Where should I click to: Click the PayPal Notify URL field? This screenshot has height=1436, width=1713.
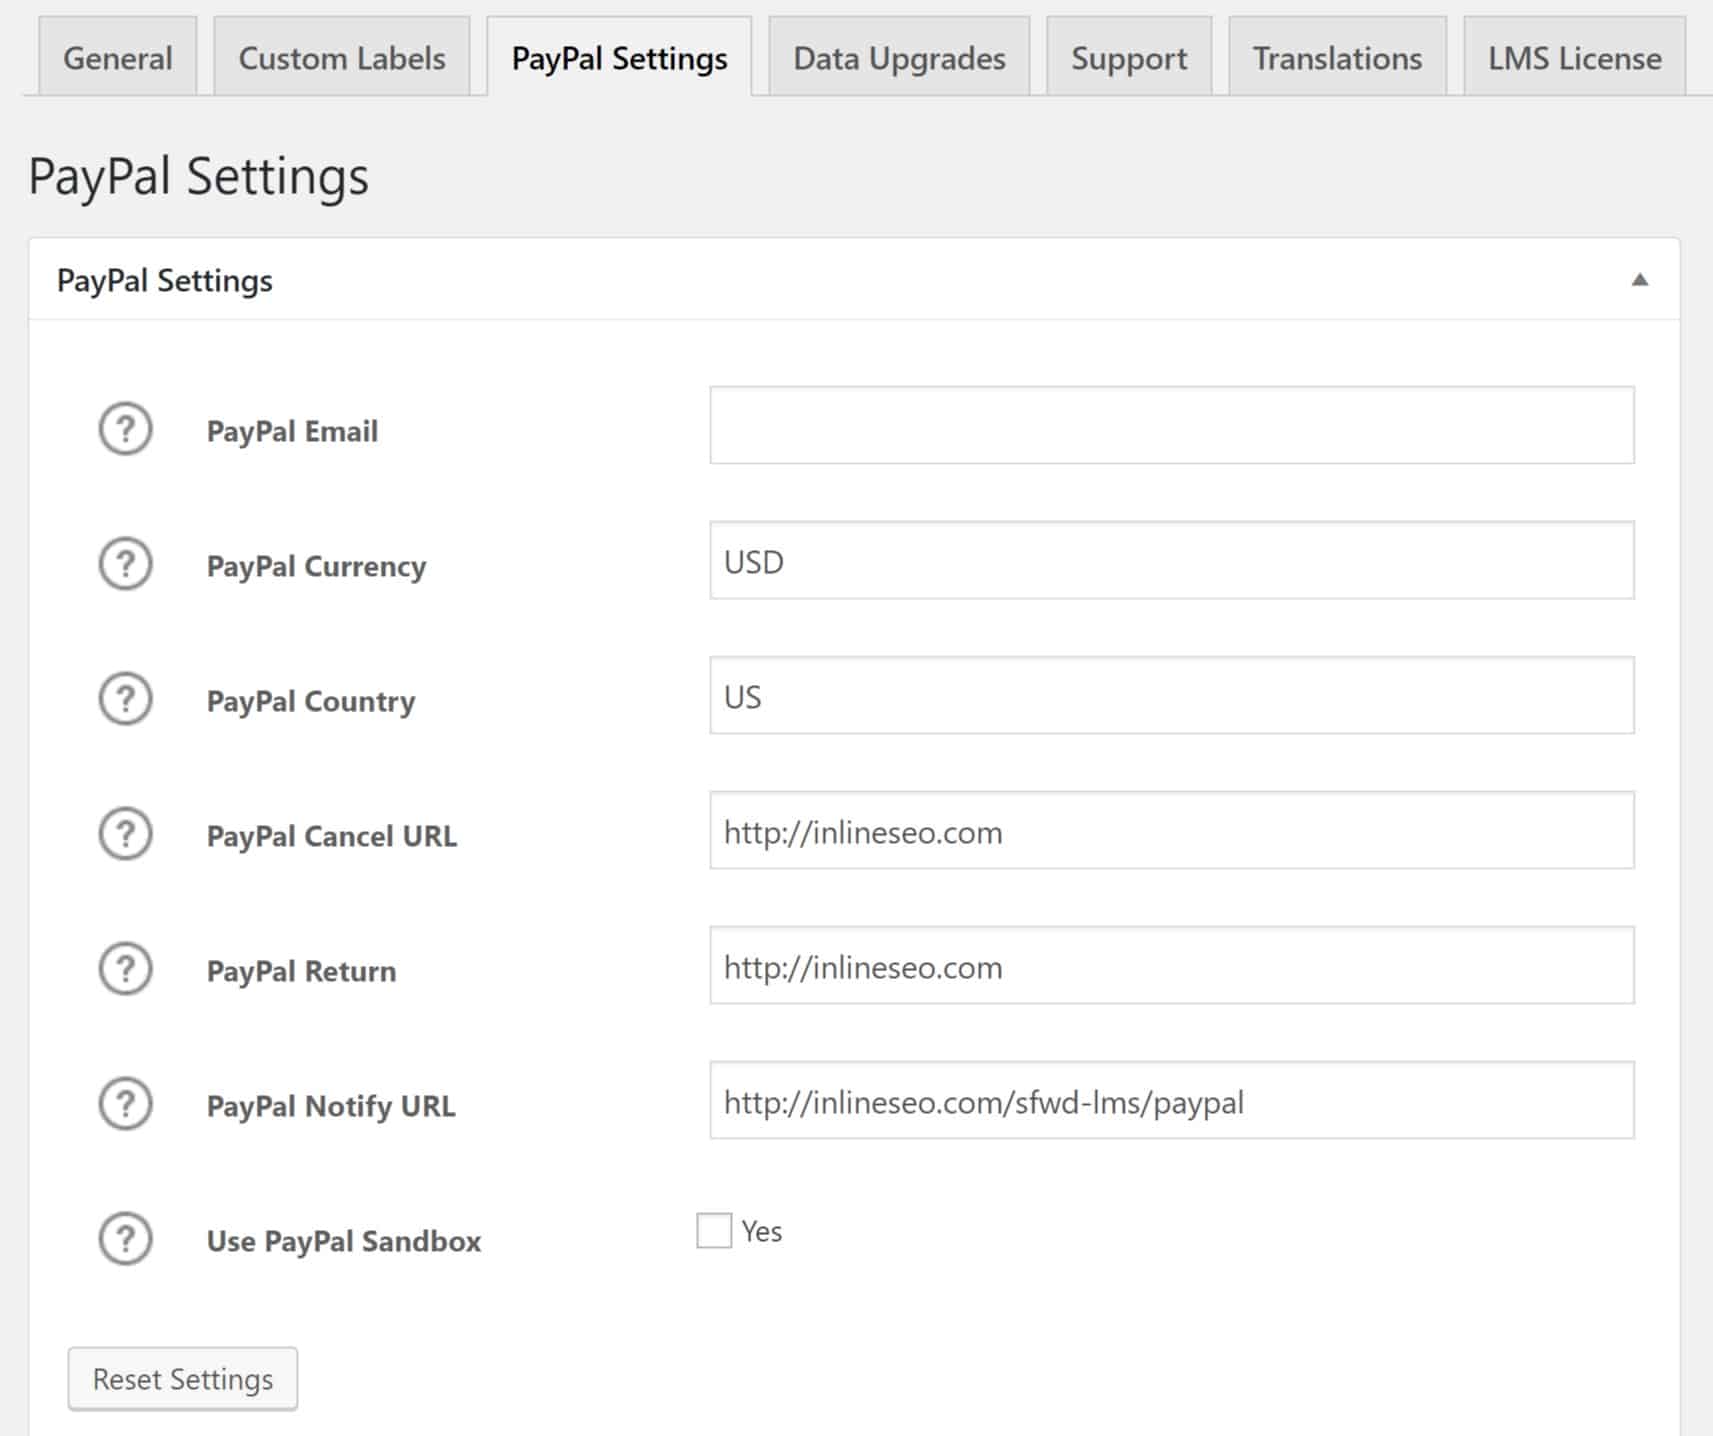pyautogui.click(x=1172, y=1100)
